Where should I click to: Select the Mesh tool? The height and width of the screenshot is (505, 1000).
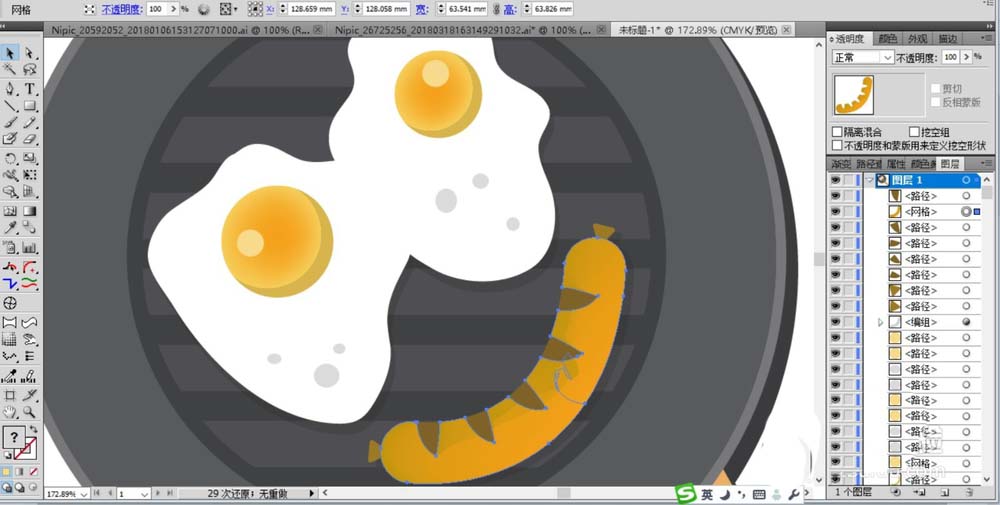pyautogui.click(x=10, y=211)
